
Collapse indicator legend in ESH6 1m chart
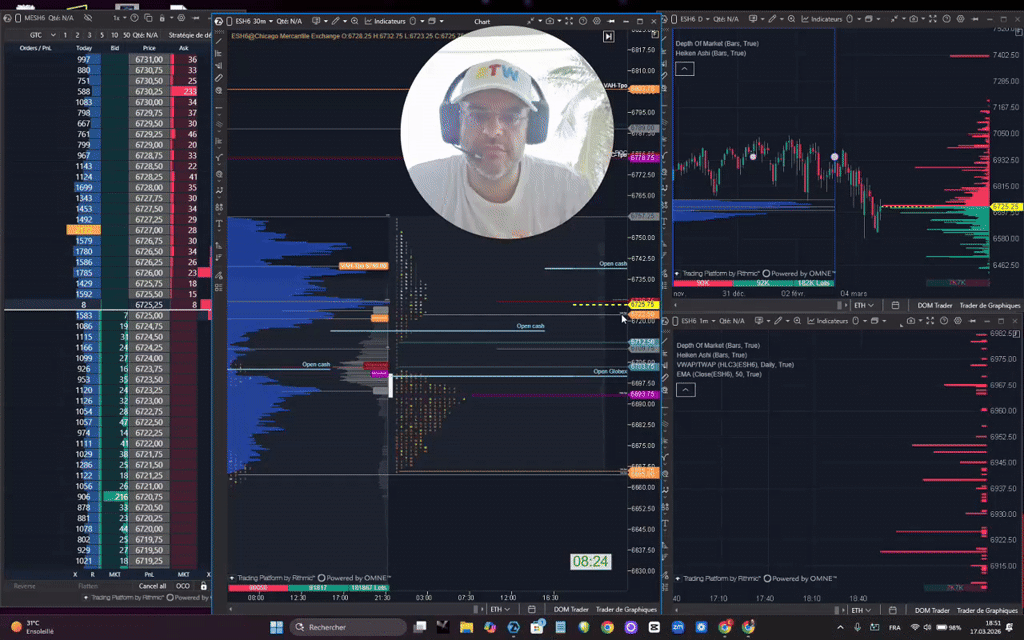click(x=685, y=390)
